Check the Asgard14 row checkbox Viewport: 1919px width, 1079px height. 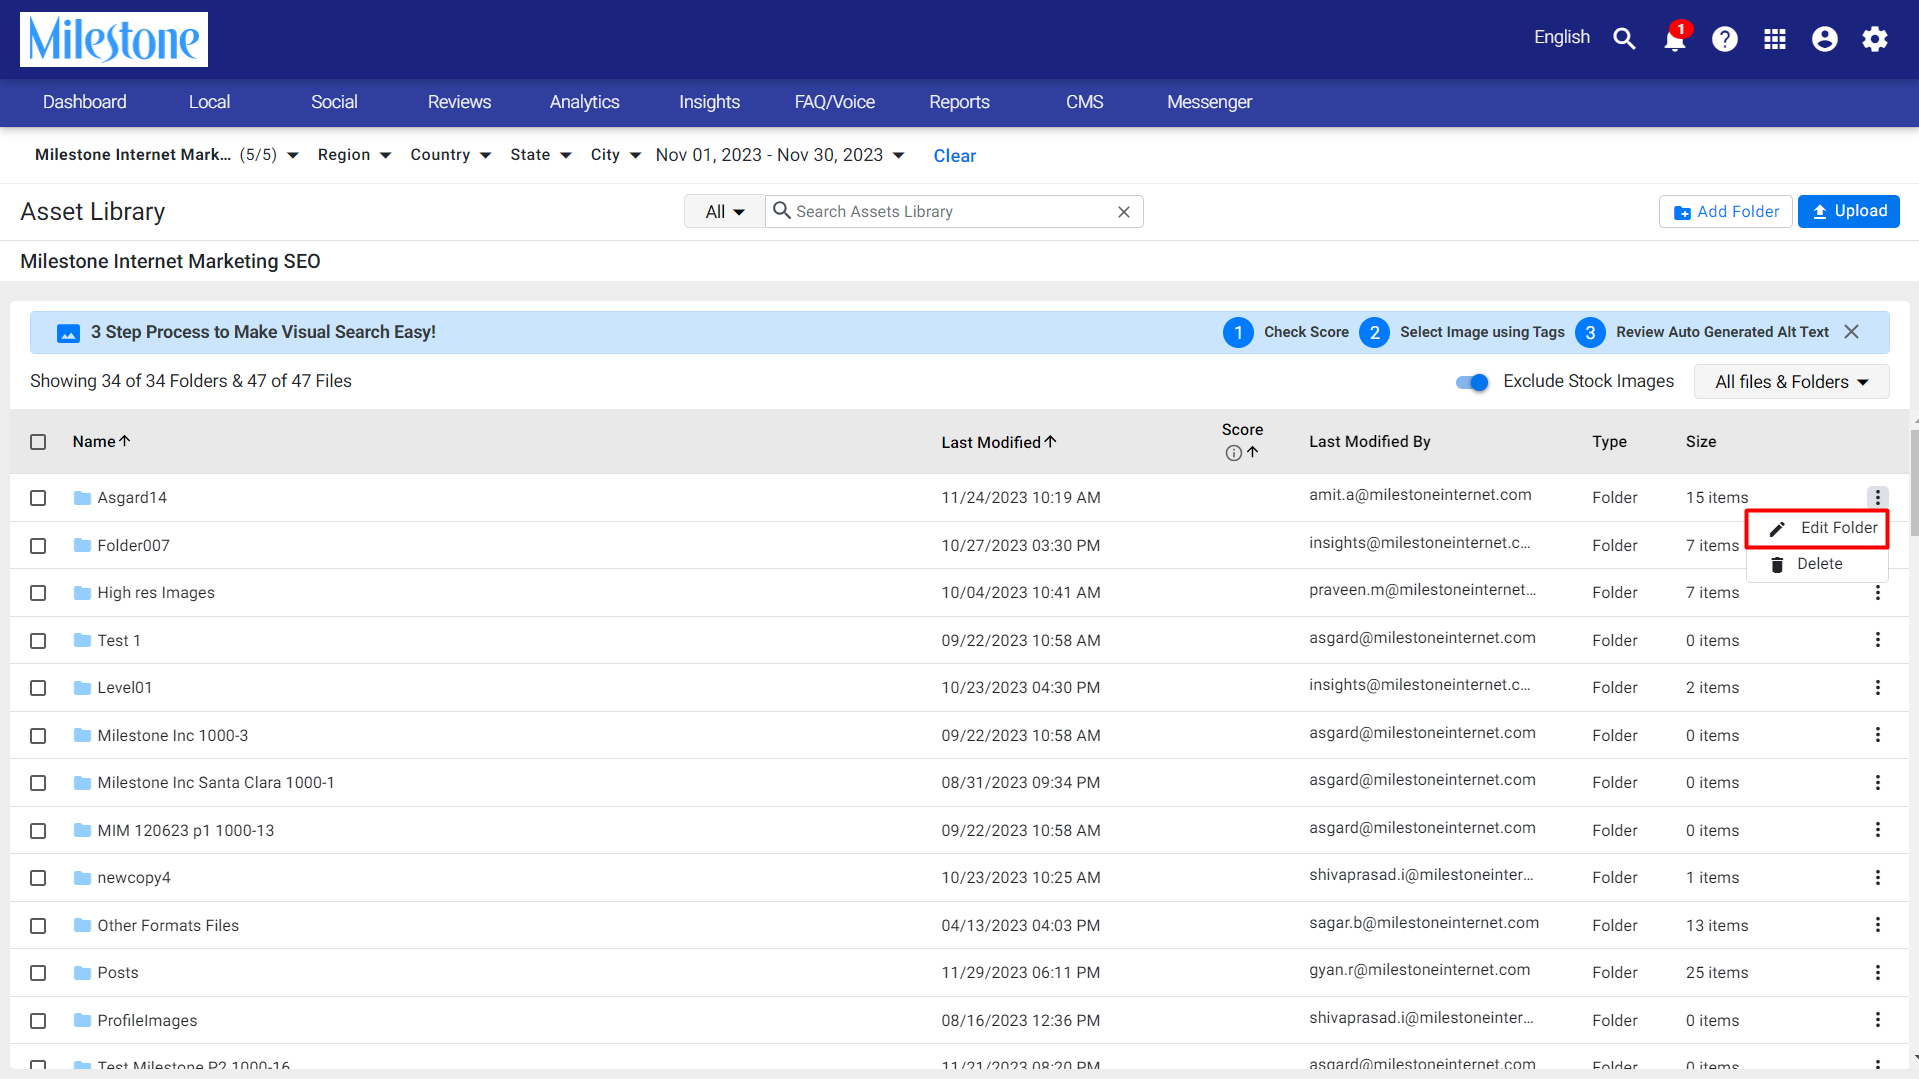pyautogui.click(x=38, y=498)
